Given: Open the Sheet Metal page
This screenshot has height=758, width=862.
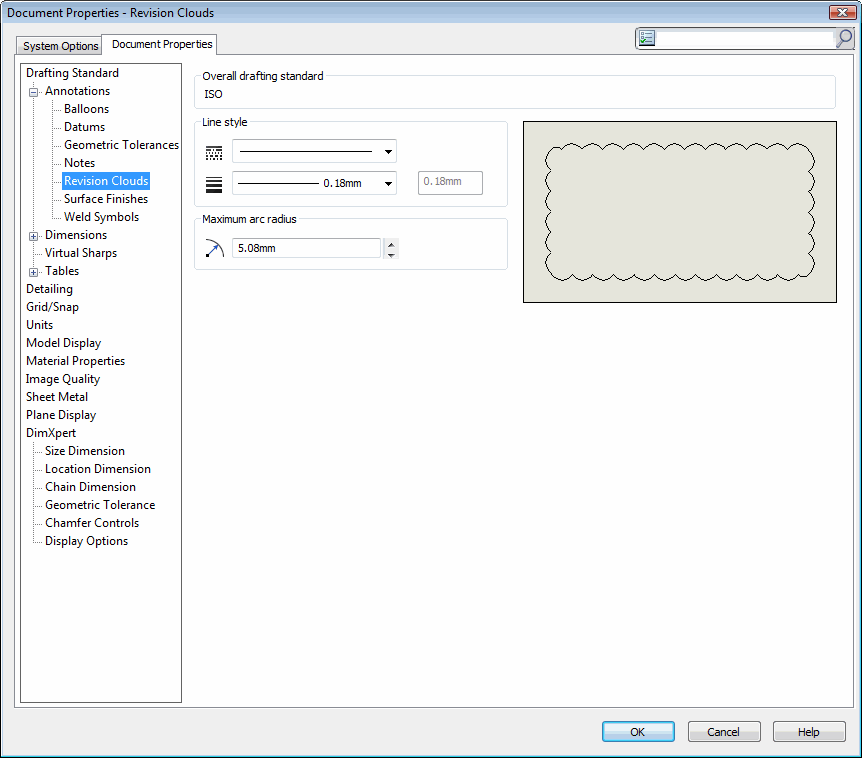Looking at the screenshot, I should pos(57,397).
